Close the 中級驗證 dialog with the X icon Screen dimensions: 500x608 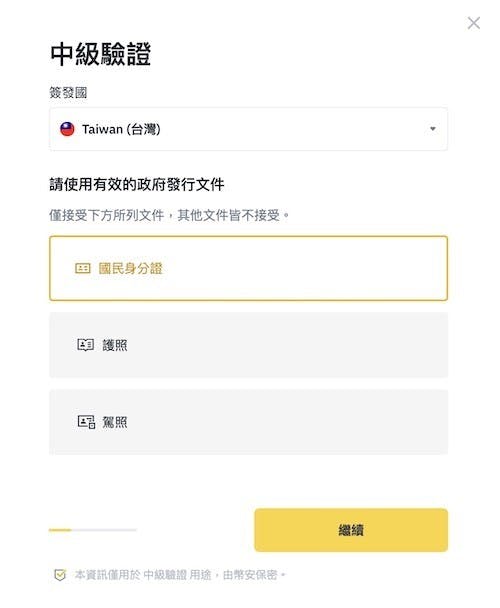click(474, 23)
